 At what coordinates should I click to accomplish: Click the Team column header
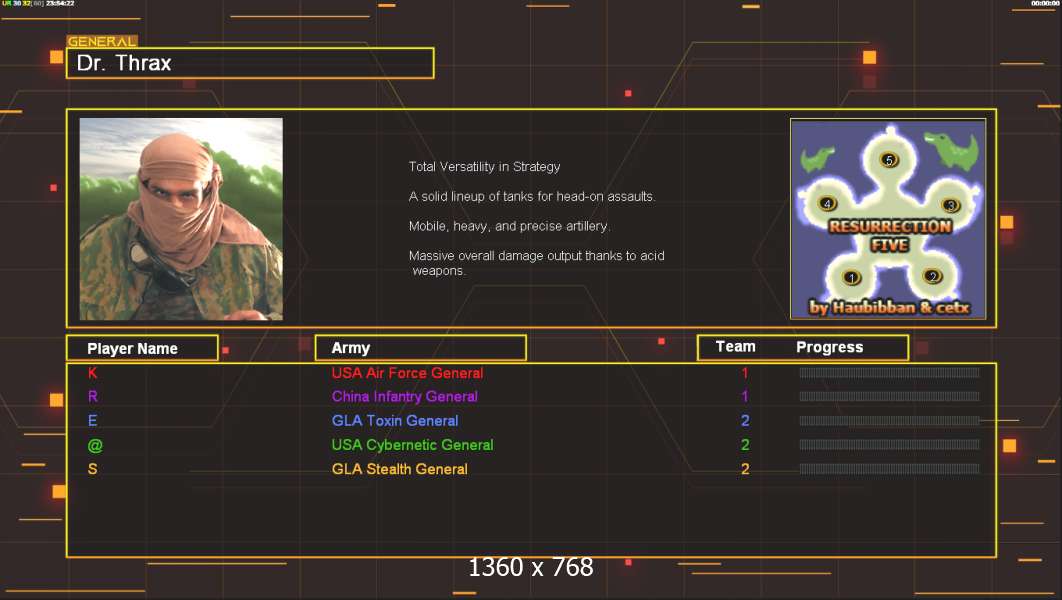pos(735,347)
